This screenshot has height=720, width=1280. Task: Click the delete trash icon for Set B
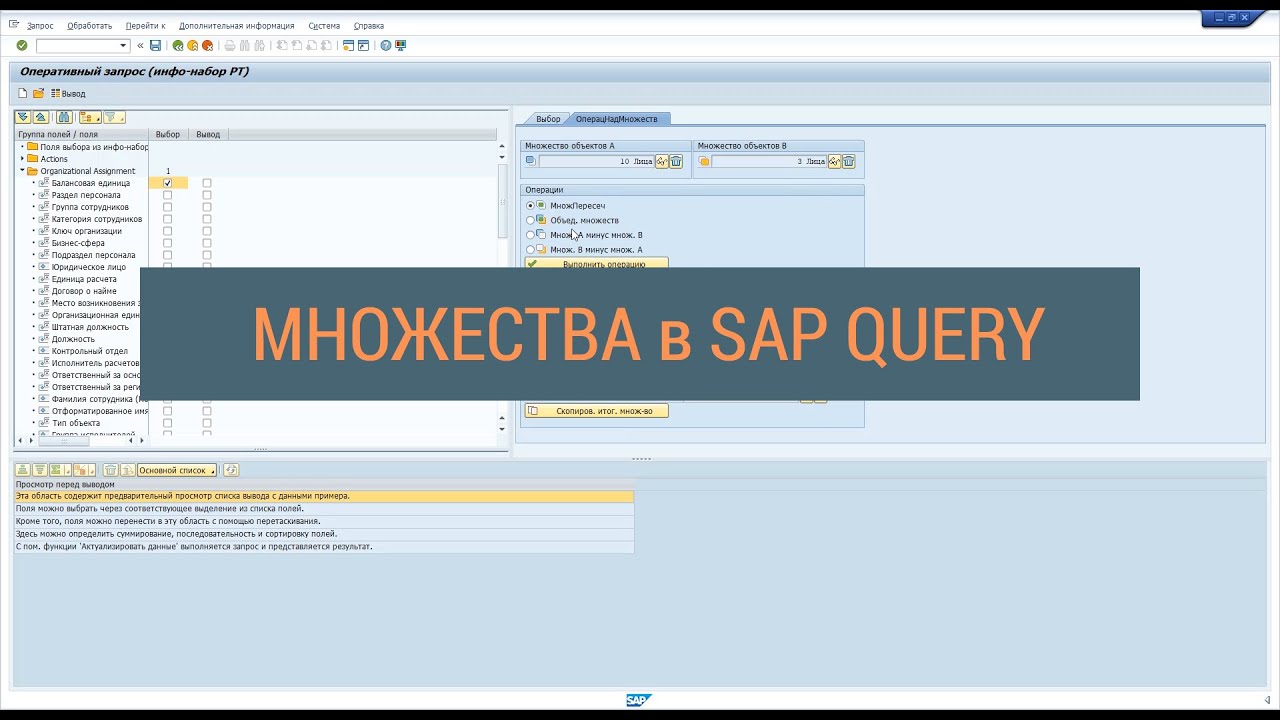tap(849, 161)
